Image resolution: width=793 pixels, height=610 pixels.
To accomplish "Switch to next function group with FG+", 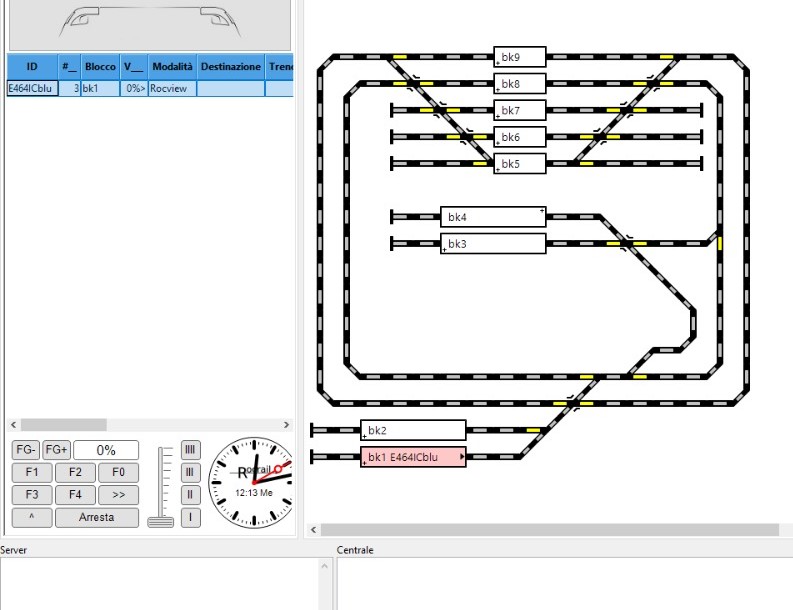I will click(55, 450).
